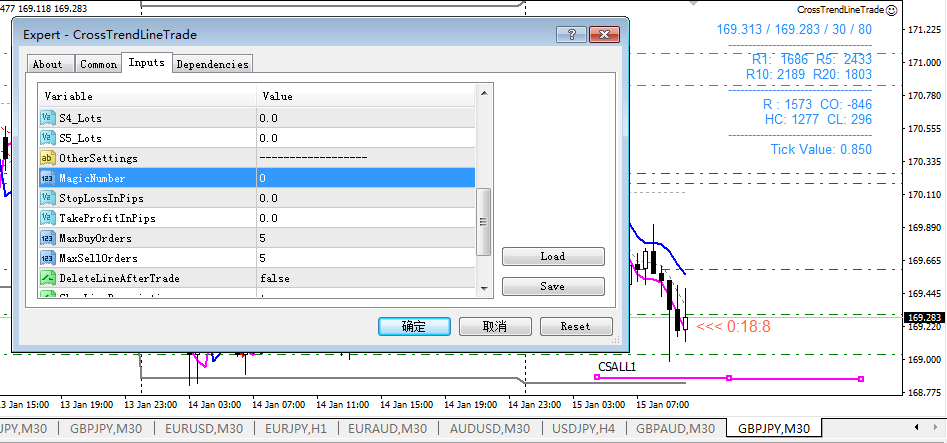Edit the MaxBuyOrders value 5
947x443 pixels.
365,238
